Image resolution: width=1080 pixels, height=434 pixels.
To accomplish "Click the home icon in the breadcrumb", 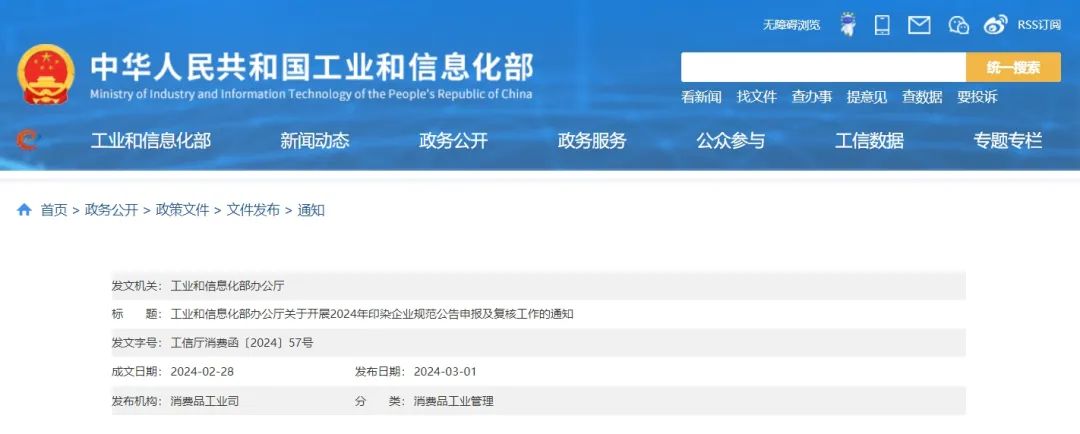I will [24, 210].
